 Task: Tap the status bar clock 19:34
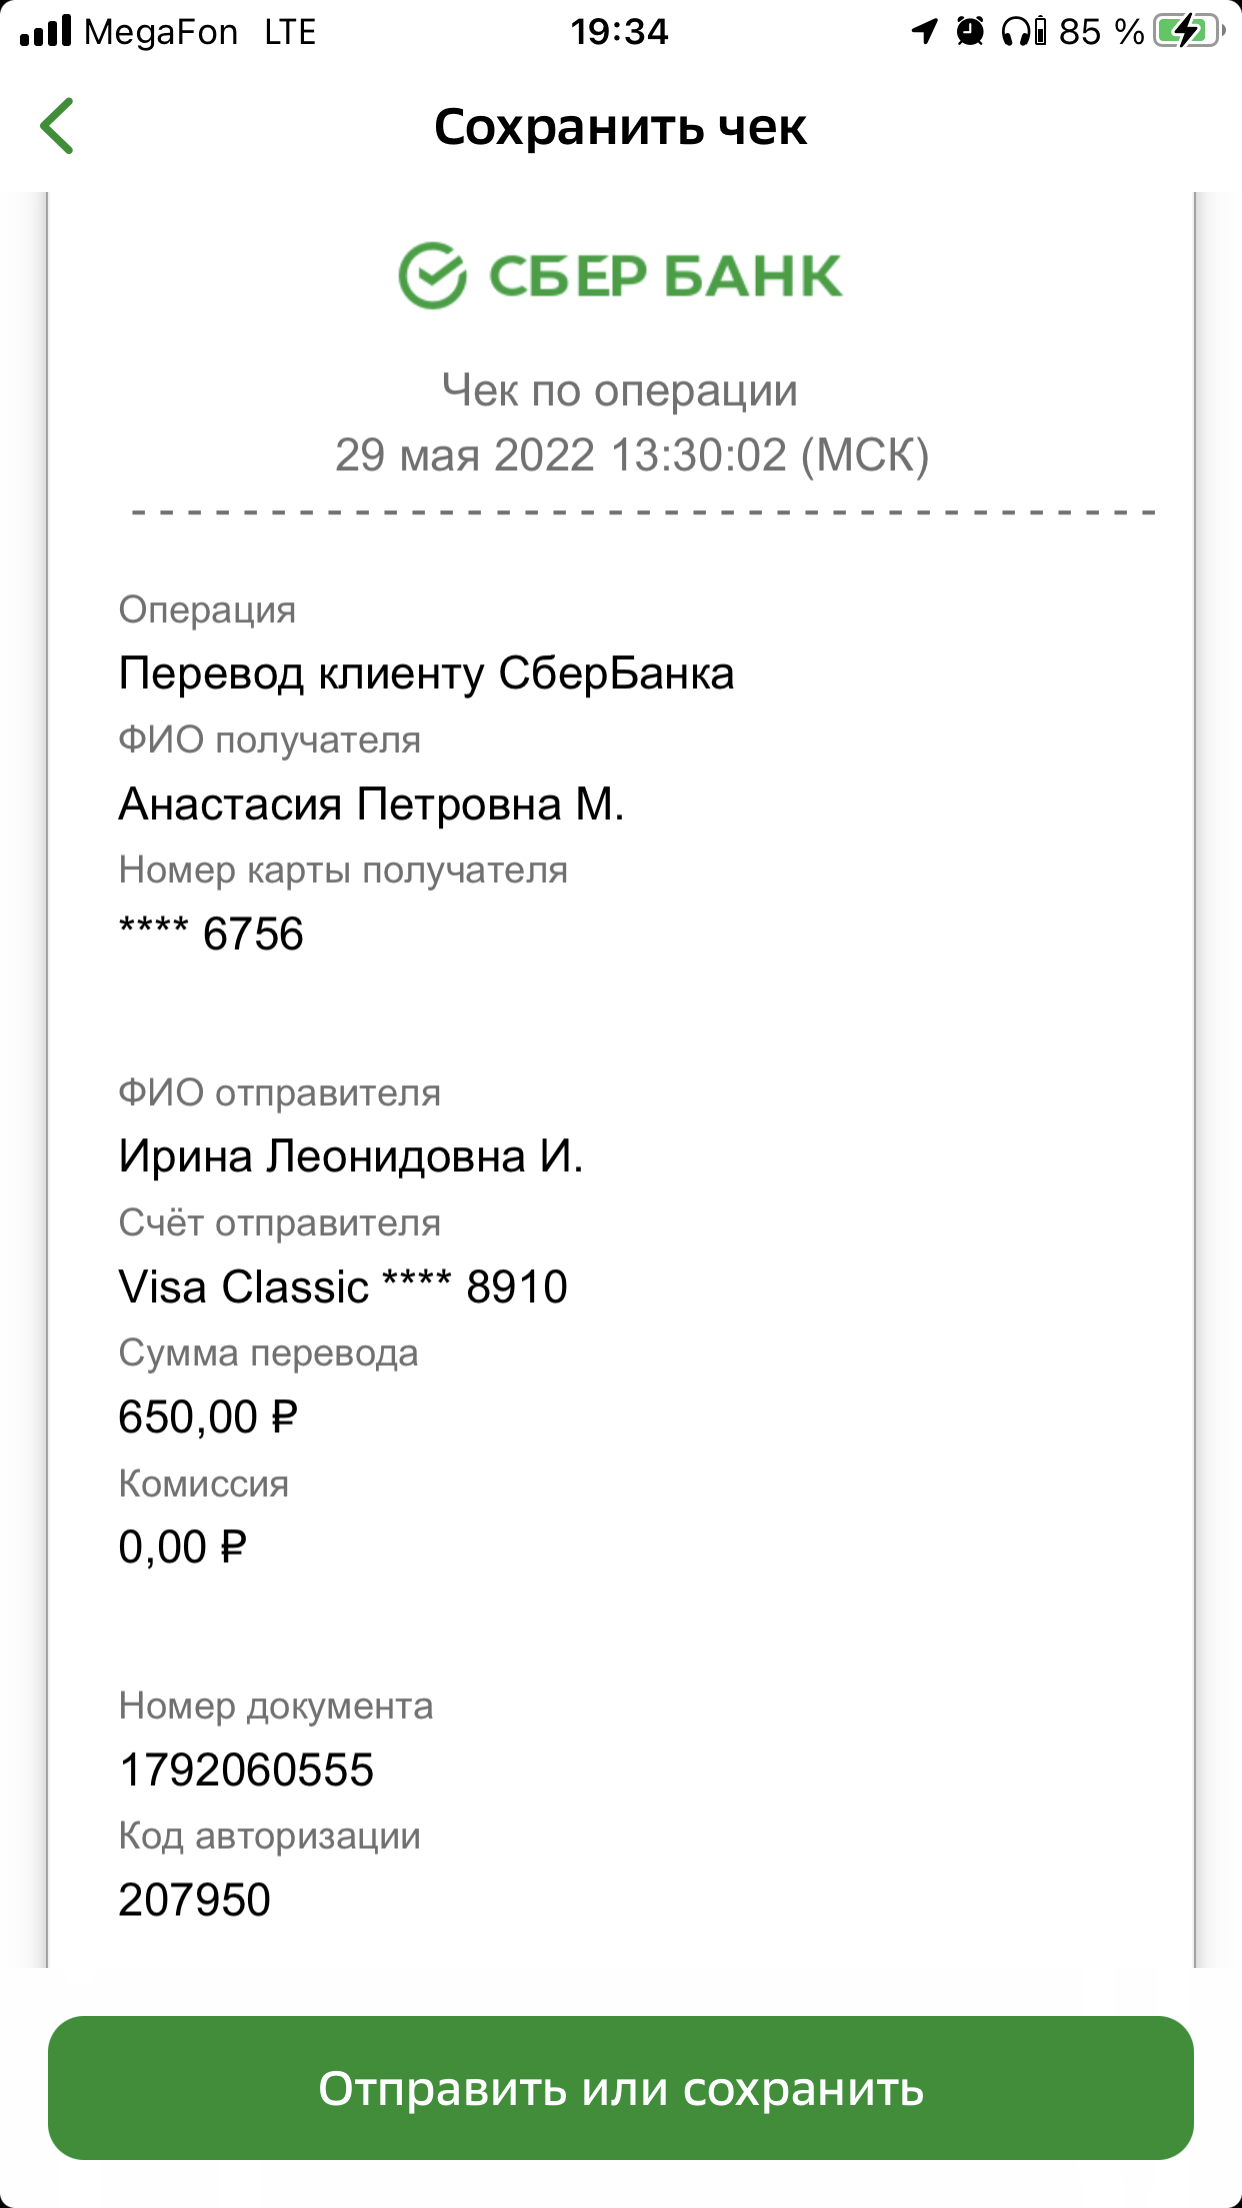point(619,32)
